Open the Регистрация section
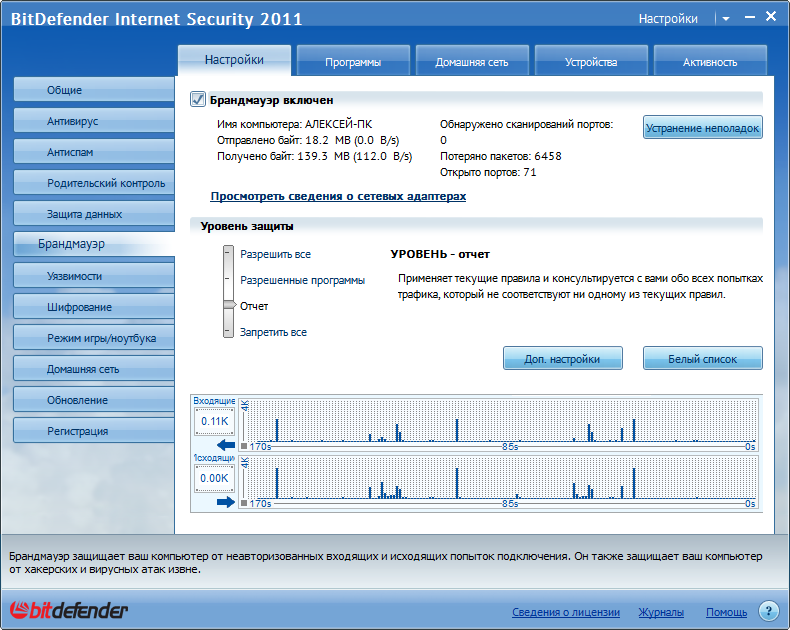Viewport: 790px width, 630px height. pyautogui.click(x=94, y=431)
